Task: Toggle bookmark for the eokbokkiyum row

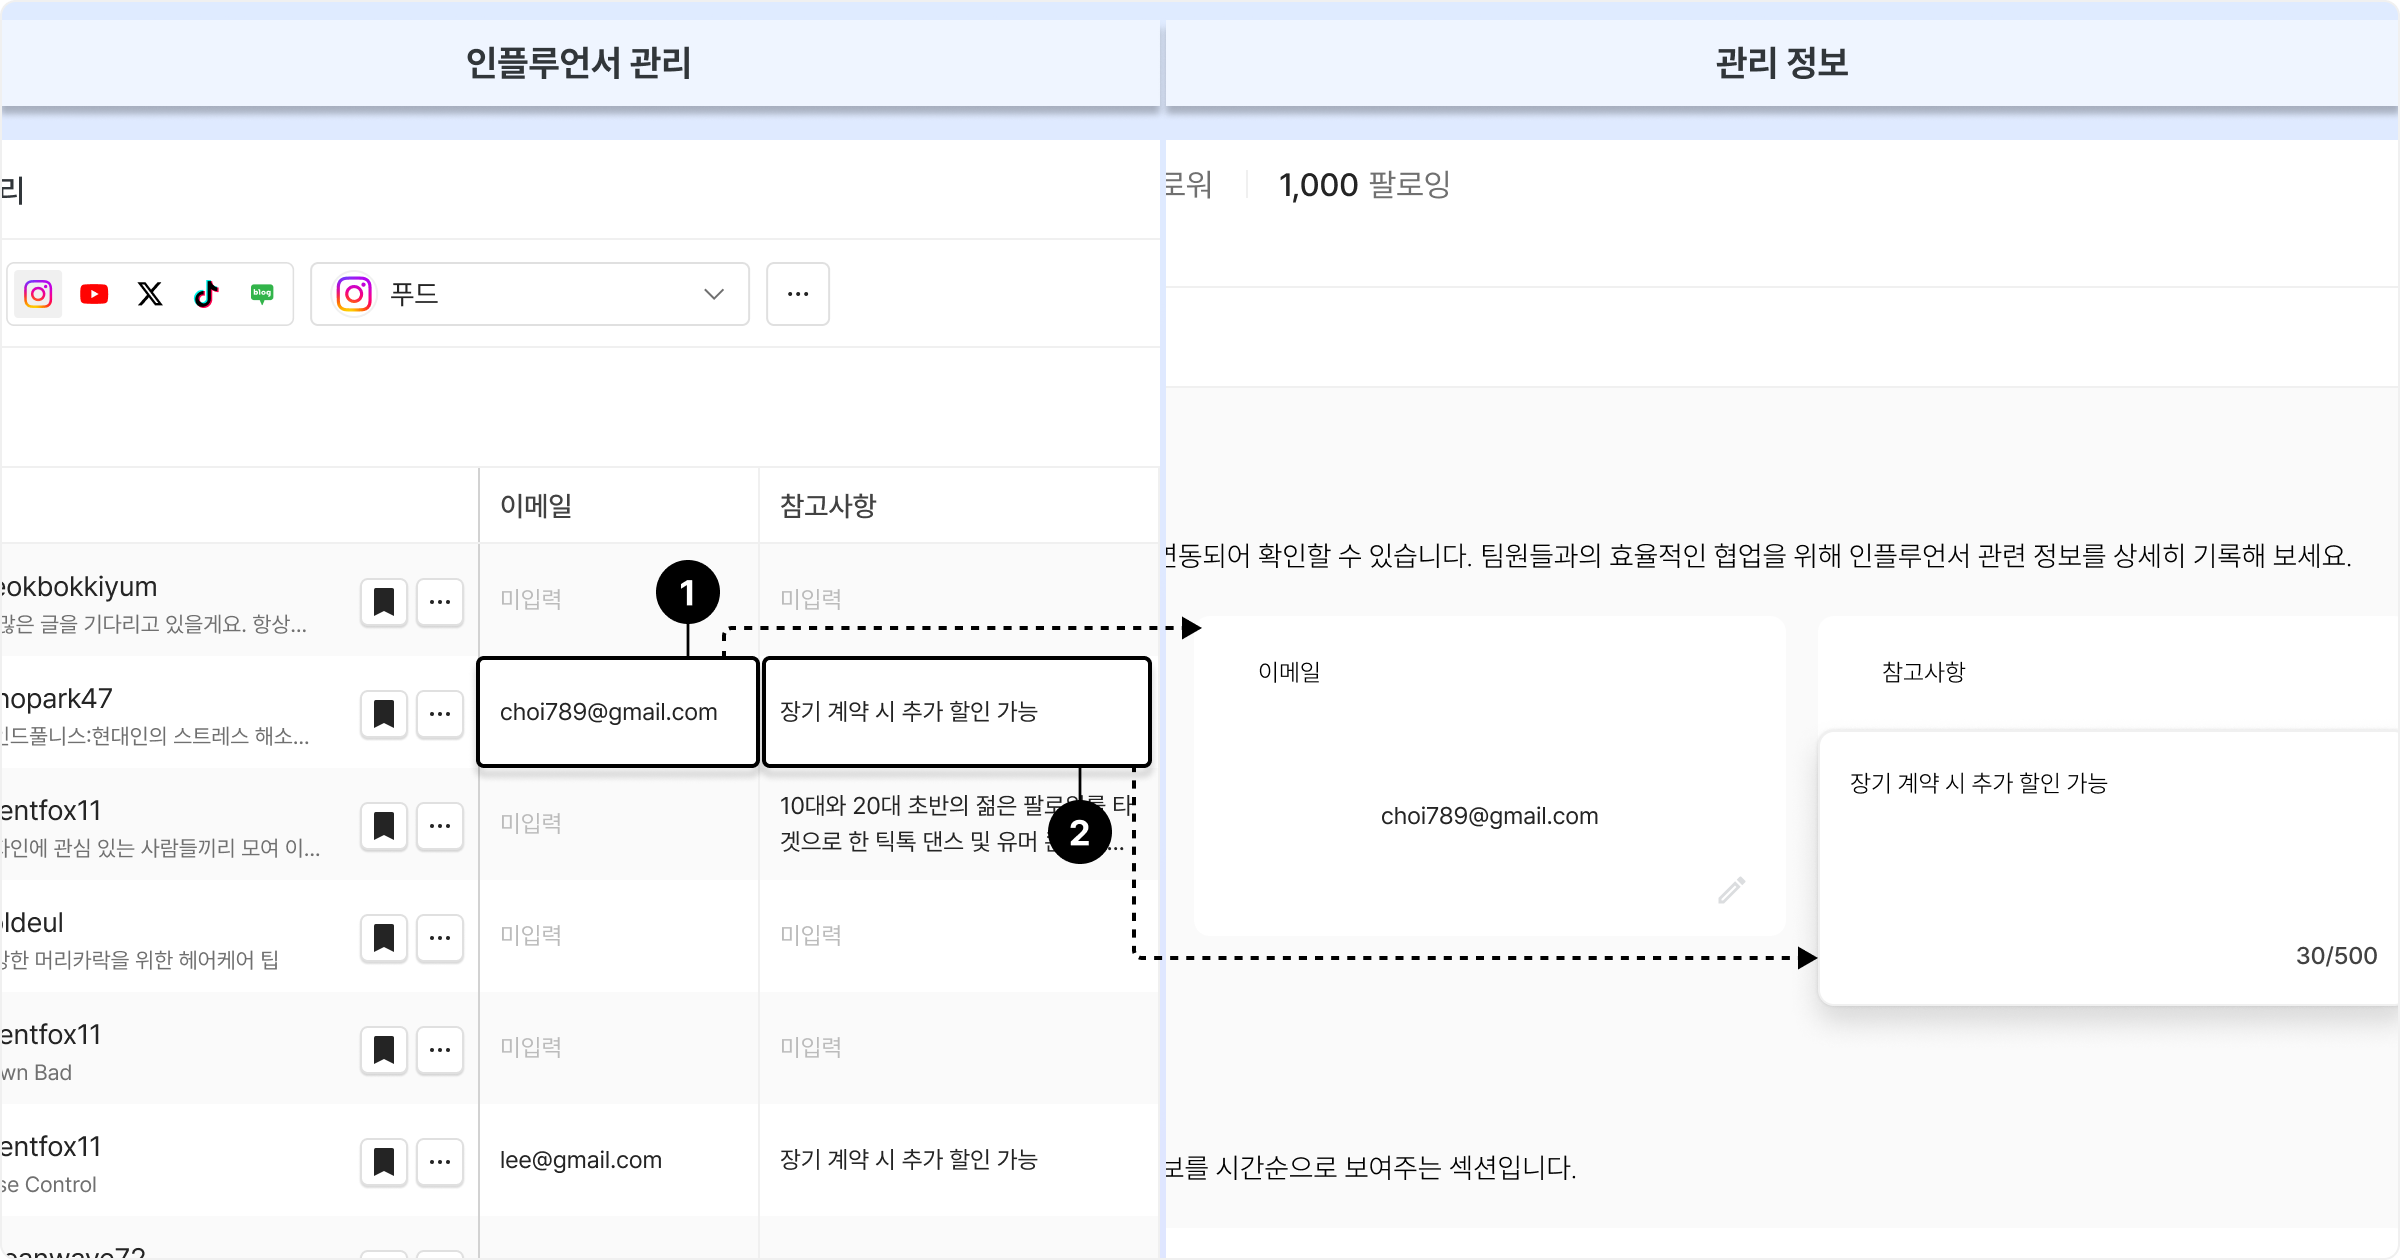Action: 383,602
